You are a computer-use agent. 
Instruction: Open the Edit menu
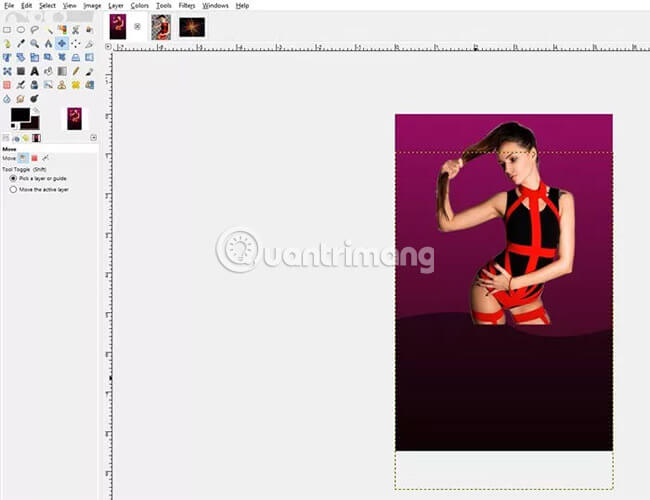tap(26, 5)
